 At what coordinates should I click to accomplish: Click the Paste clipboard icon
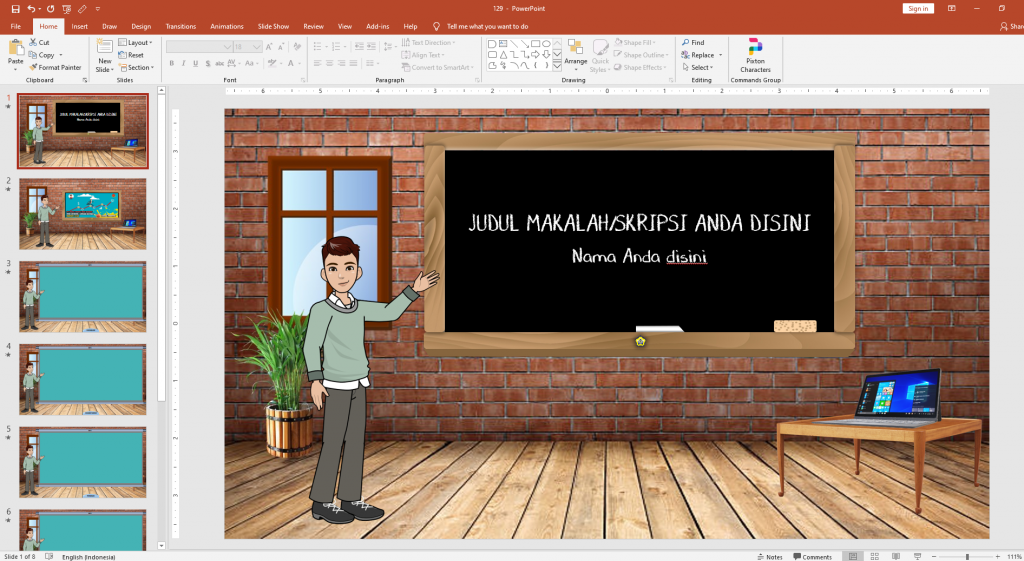click(x=16, y=47)
